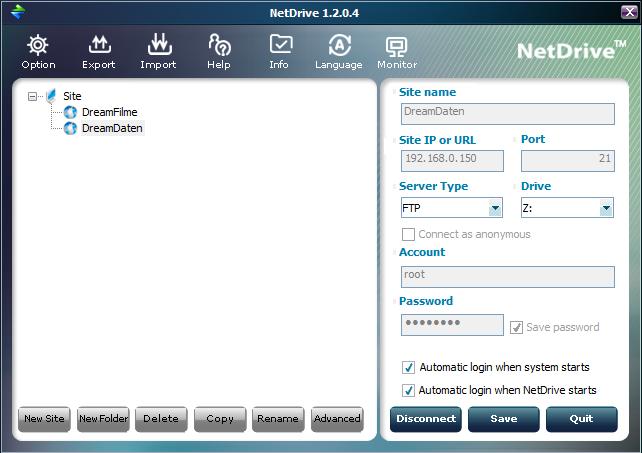Screen dimensions: 642x453
Task: Click the Save button
Action: pyautogui.click(x=504, y=419)
